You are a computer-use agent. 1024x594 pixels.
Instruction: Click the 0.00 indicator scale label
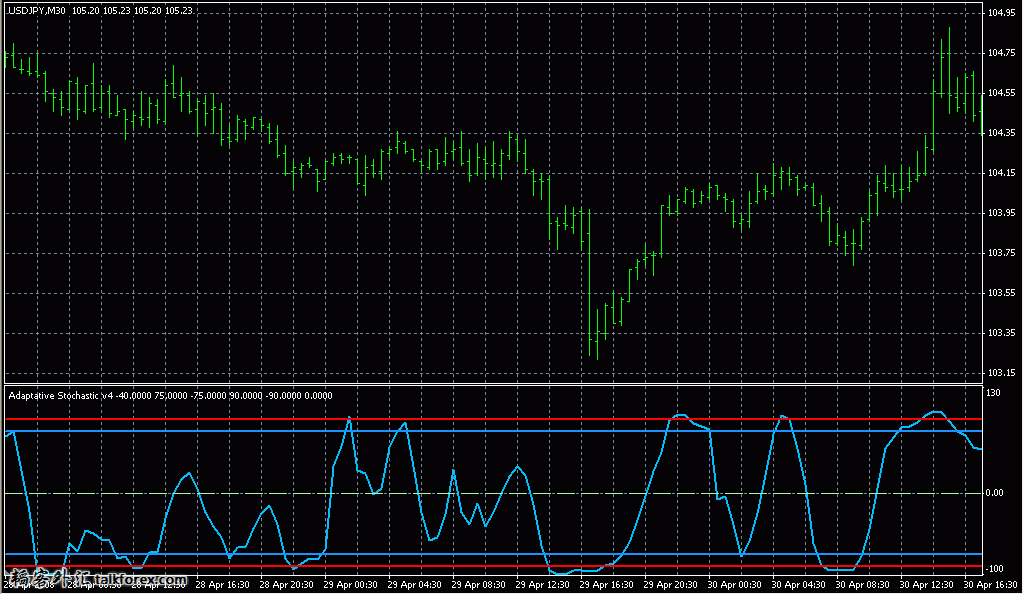click(995, 493)
